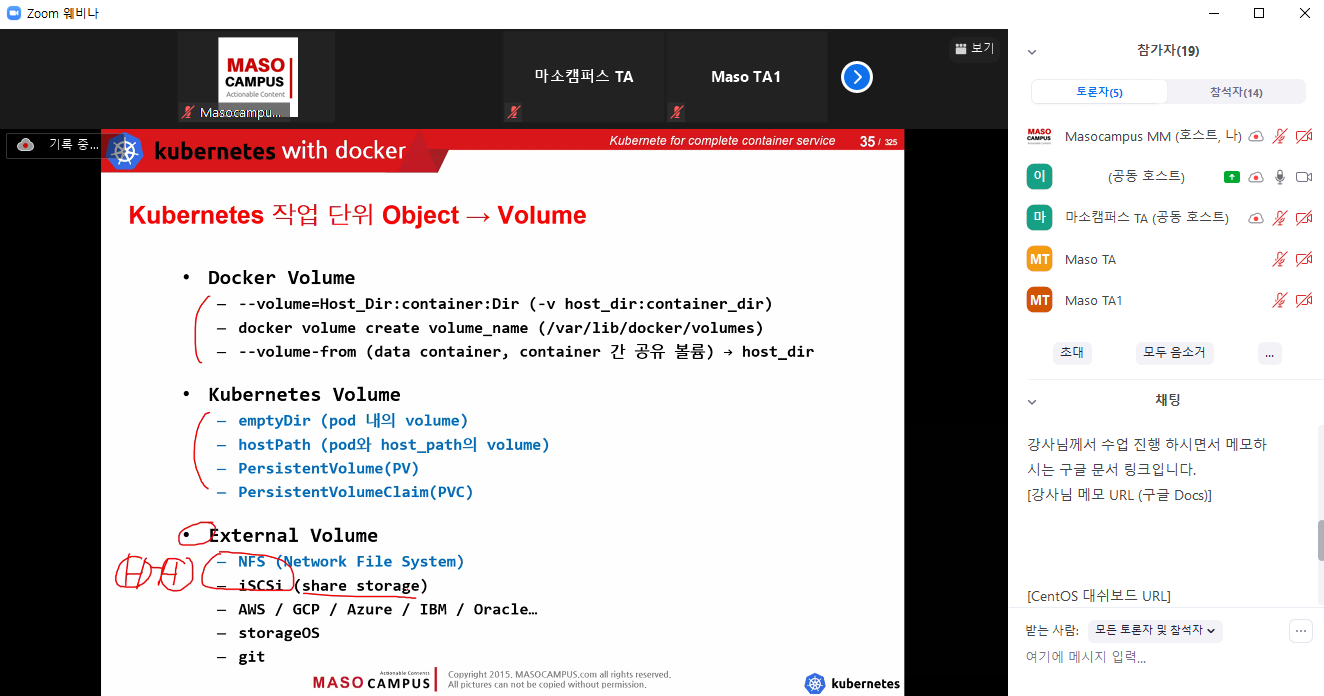
Task: Mute the co-host's active microphone
Action: coord(1279,177)
